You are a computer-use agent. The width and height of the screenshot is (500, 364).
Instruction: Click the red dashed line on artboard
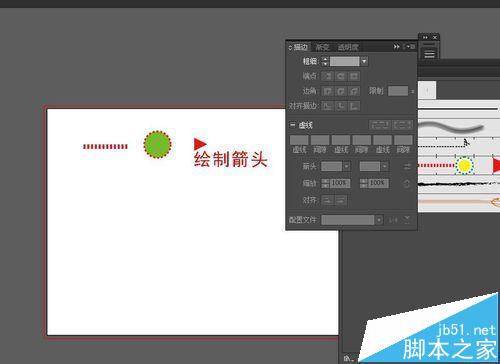click(105, 147)
